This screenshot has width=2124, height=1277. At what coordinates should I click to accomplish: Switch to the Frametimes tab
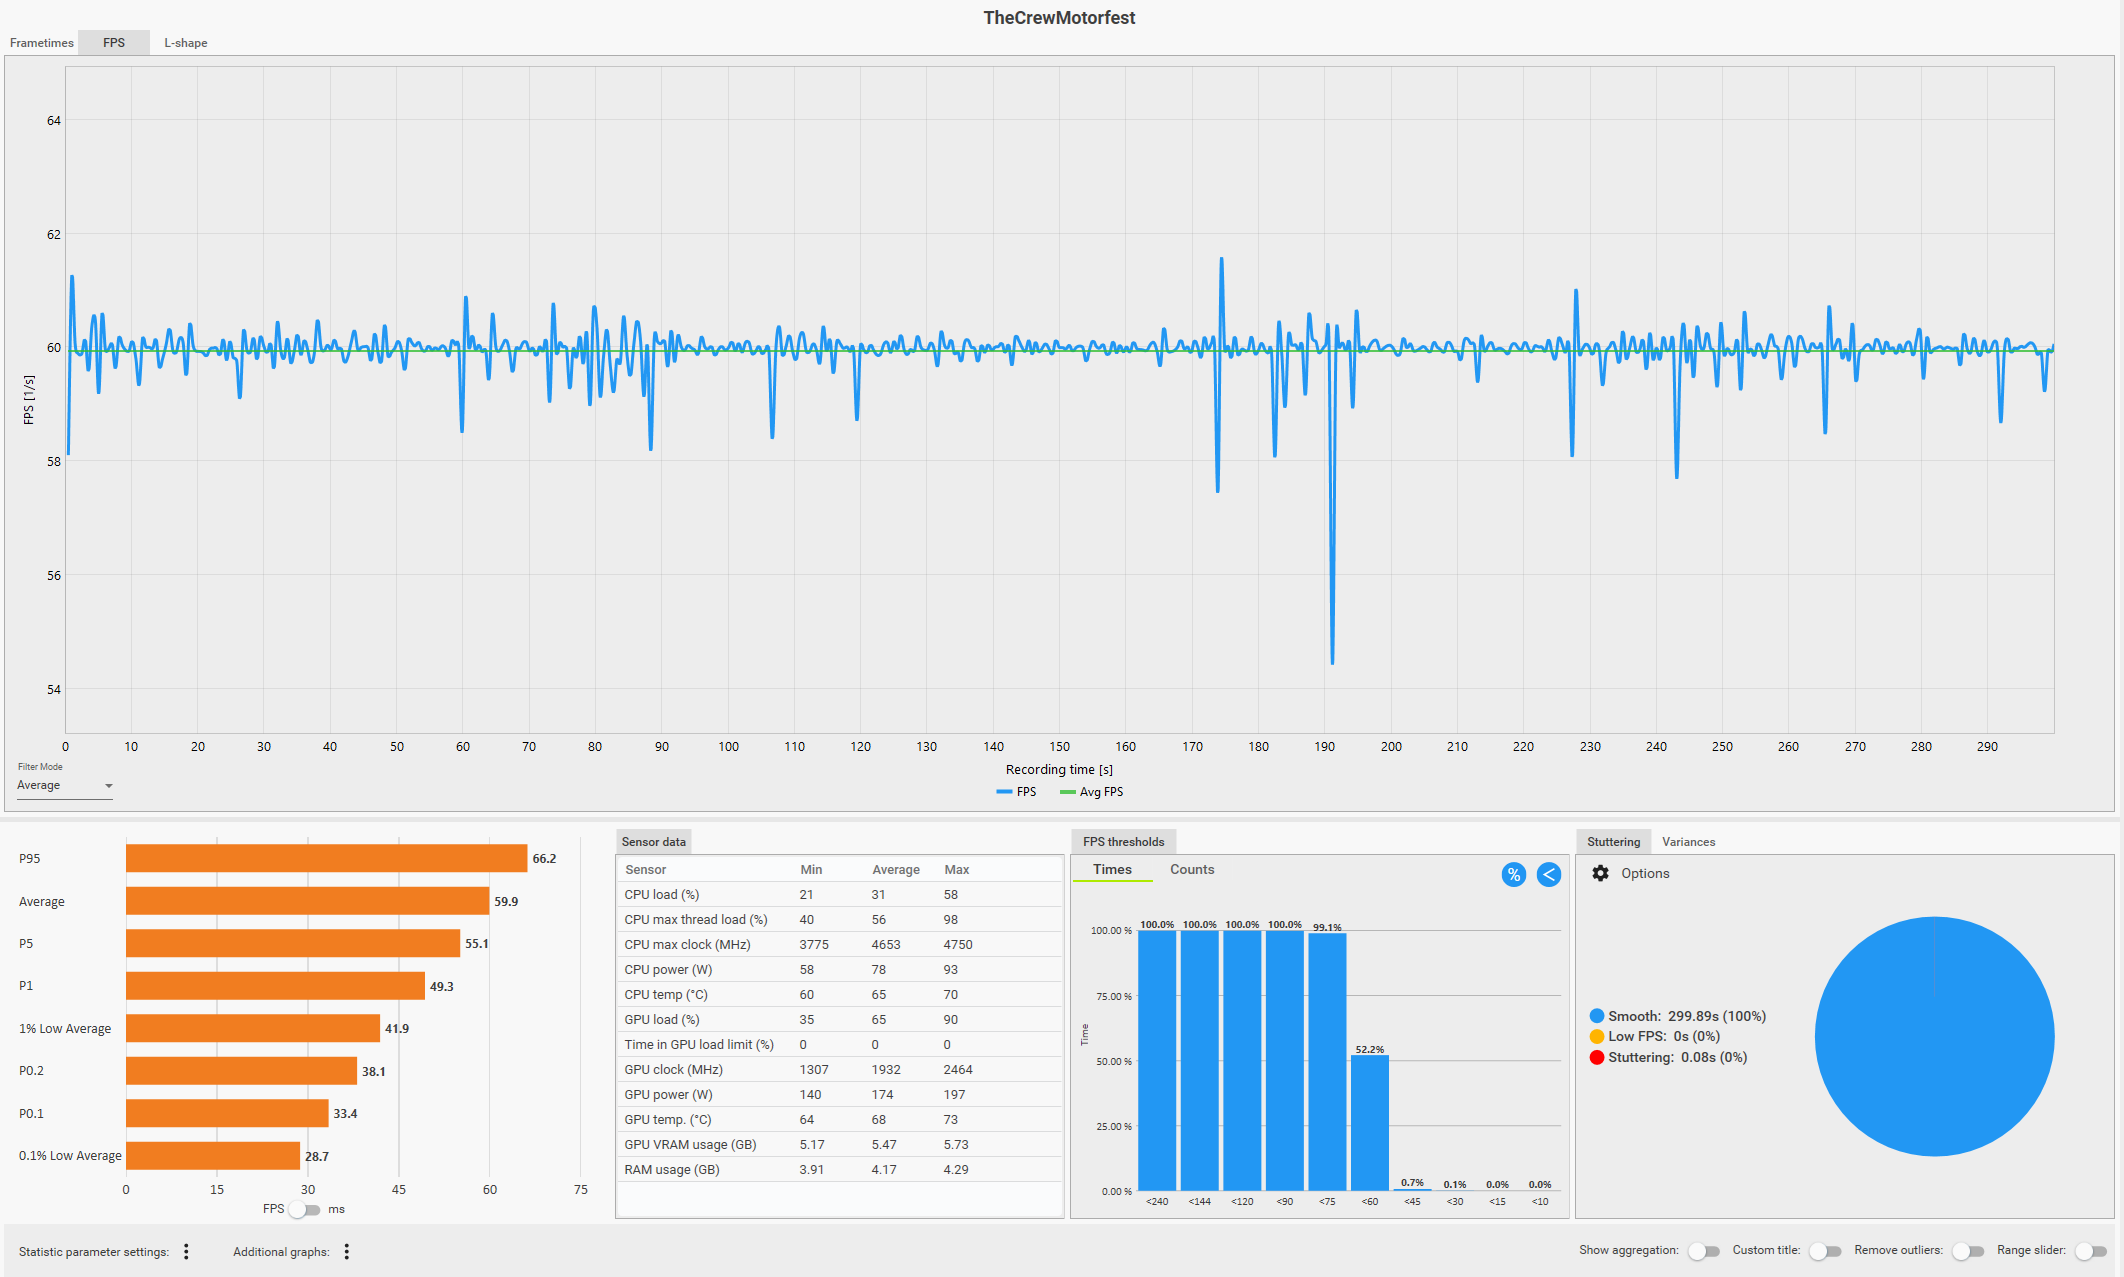(42, 43)
